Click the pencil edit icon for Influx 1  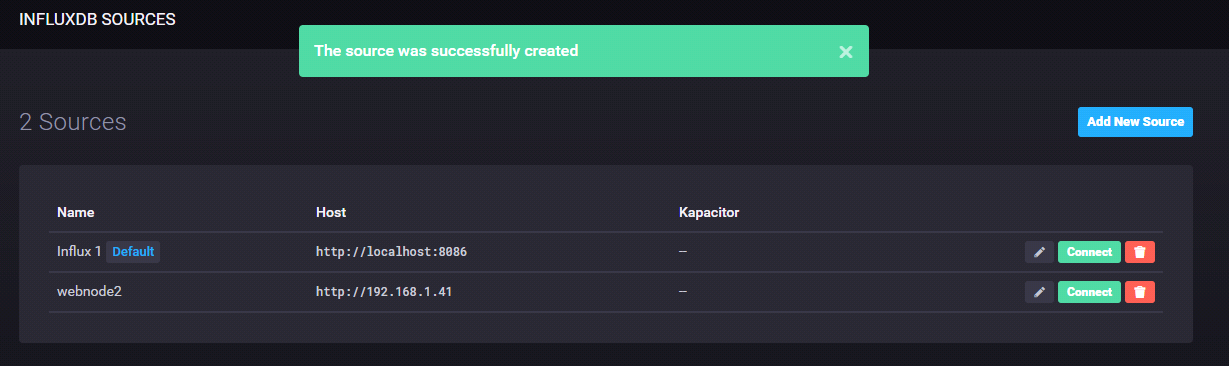click(x=1039, y=252)
